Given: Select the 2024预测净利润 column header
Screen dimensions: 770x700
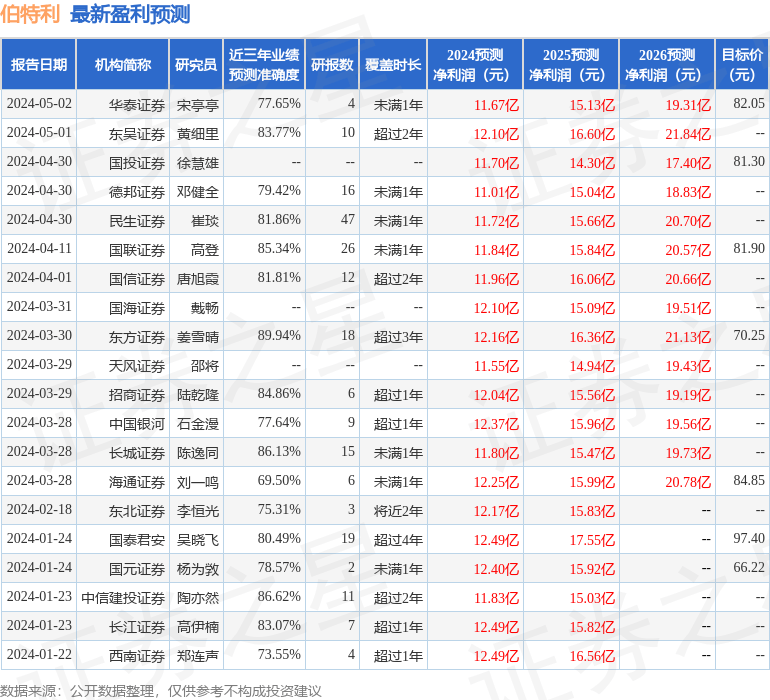Looking at the screenshot, I should 475,65.
